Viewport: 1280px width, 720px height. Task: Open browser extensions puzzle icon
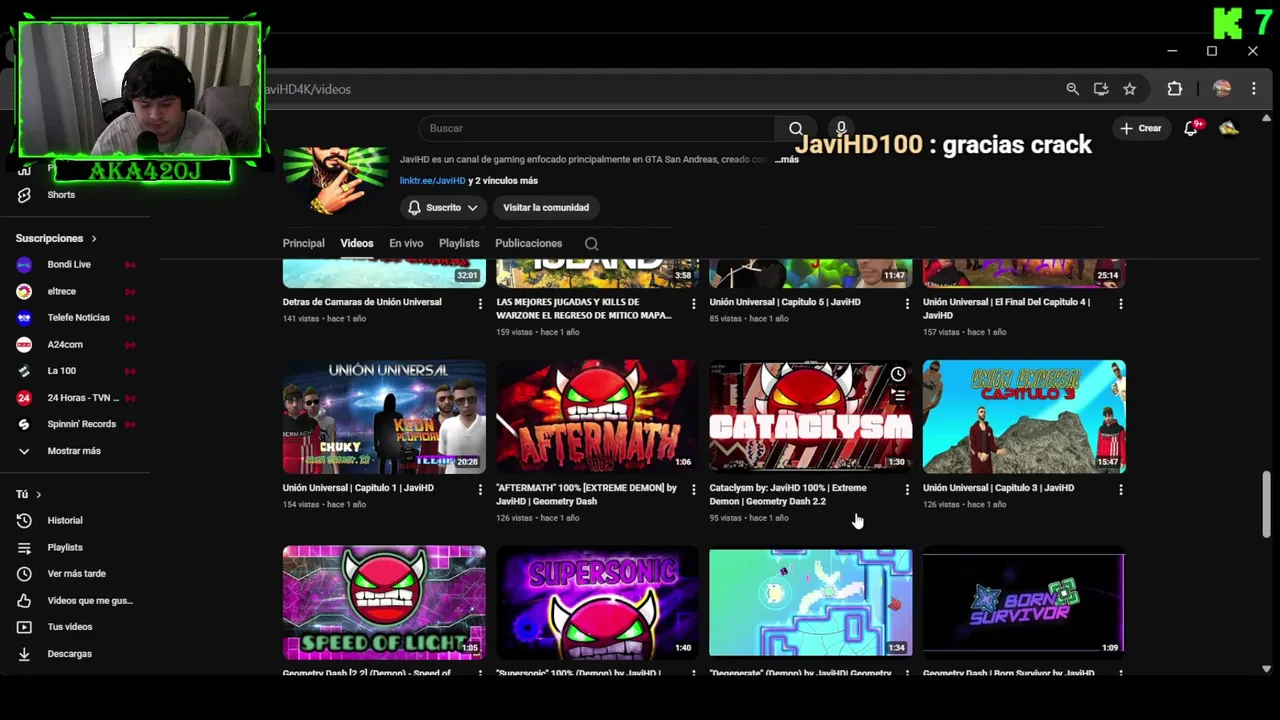[1175, 89]
